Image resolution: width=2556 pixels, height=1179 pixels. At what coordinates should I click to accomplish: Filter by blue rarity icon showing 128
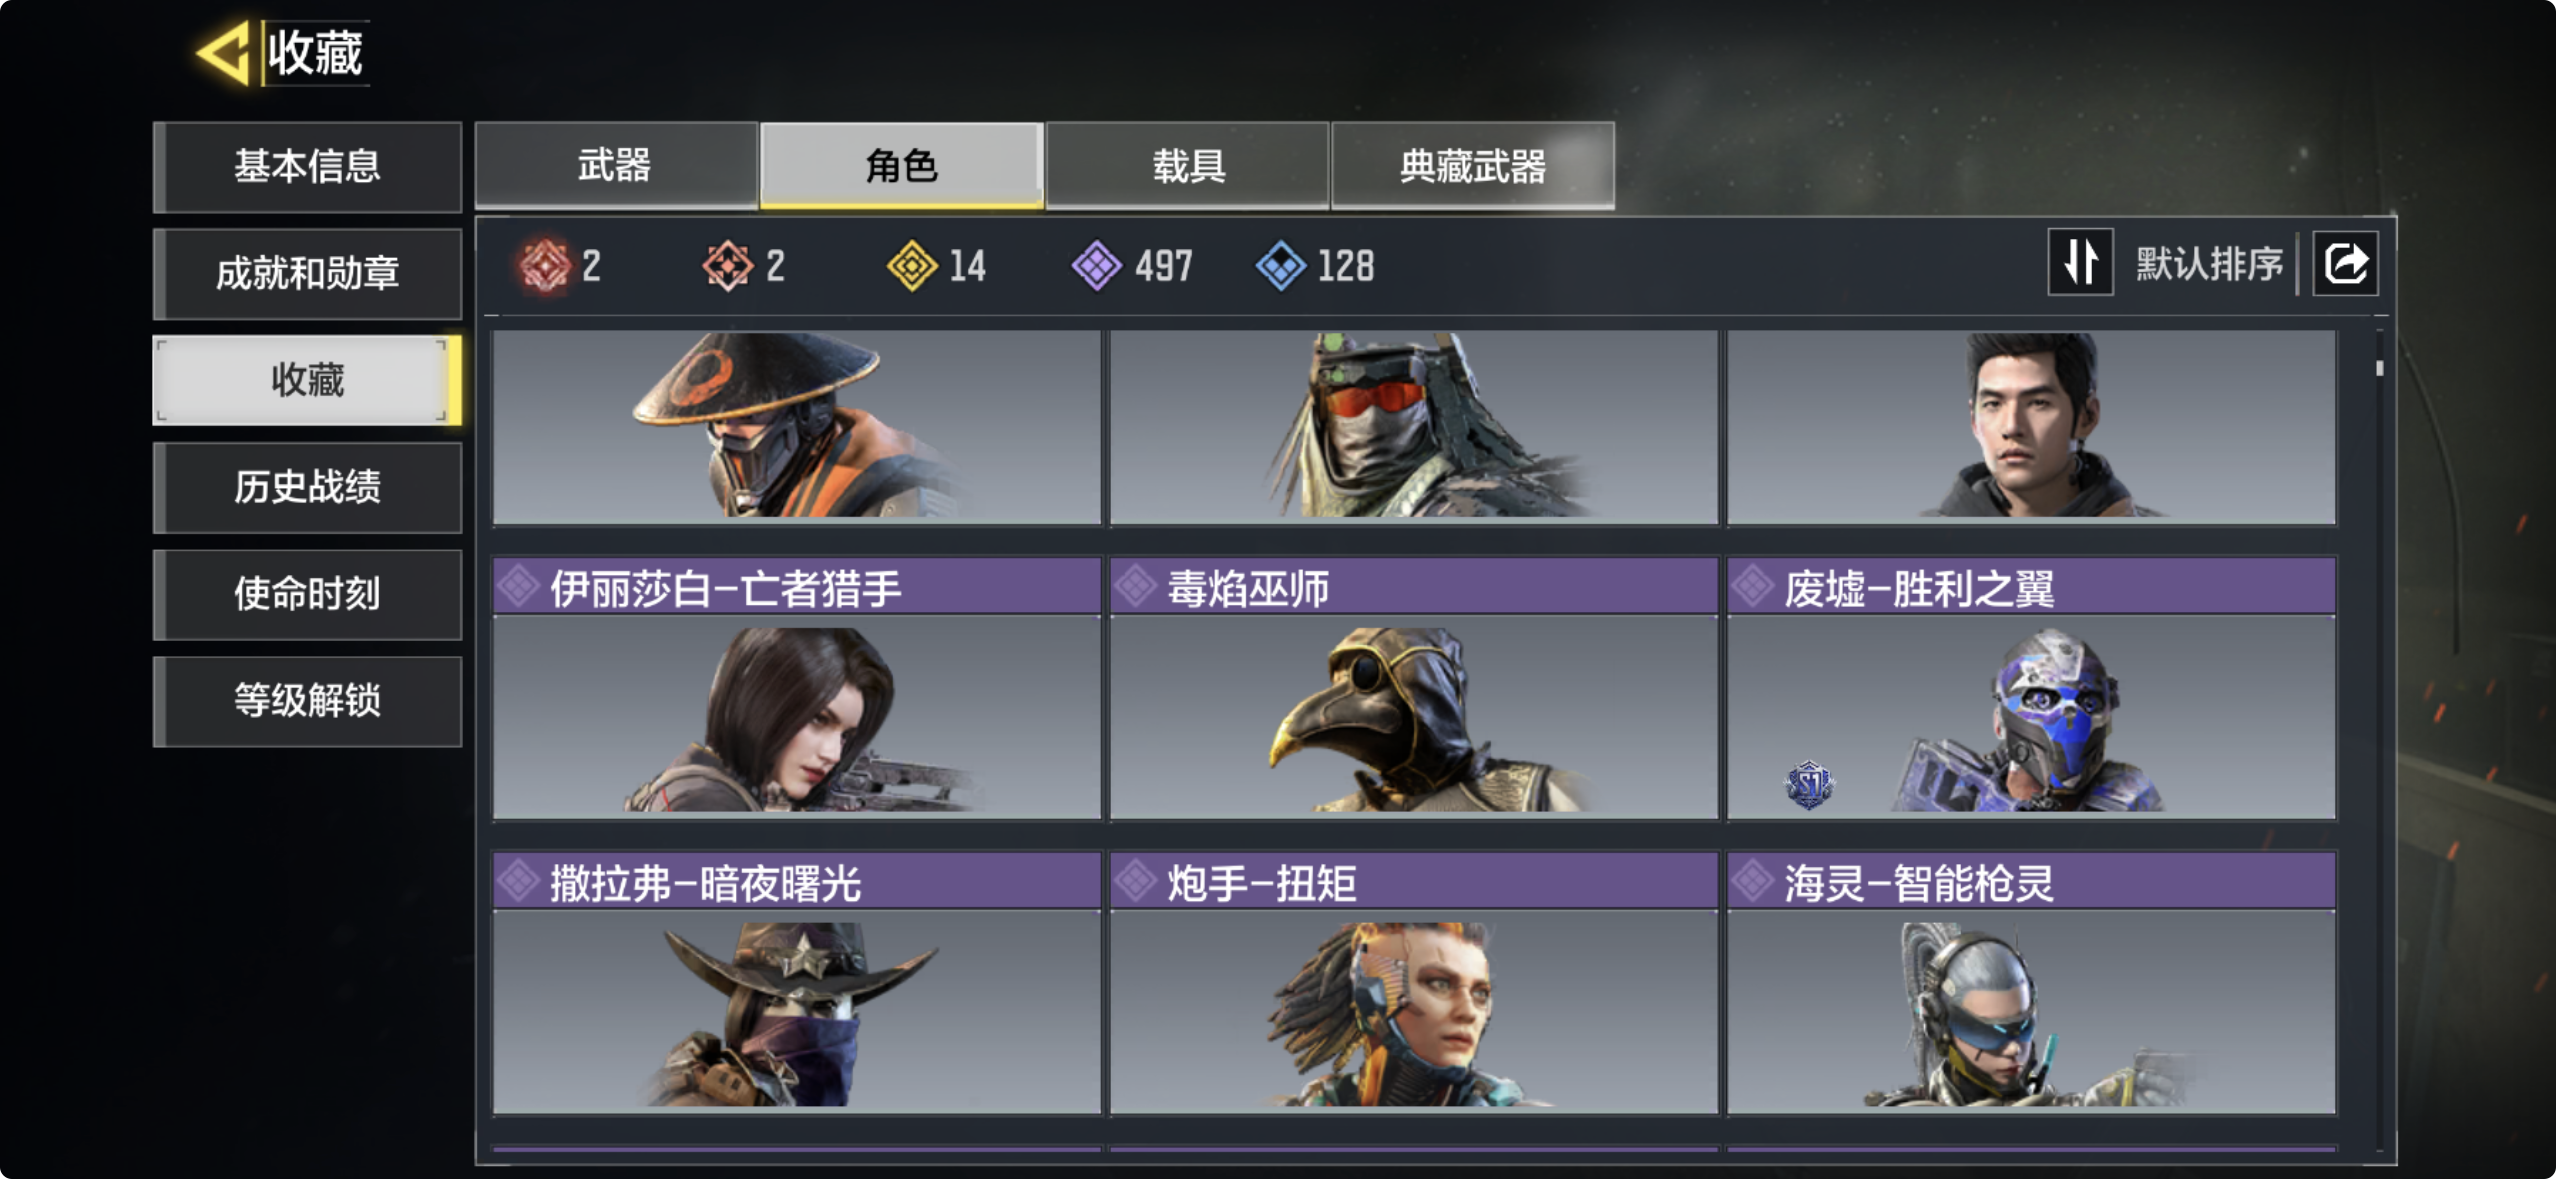1315,266
